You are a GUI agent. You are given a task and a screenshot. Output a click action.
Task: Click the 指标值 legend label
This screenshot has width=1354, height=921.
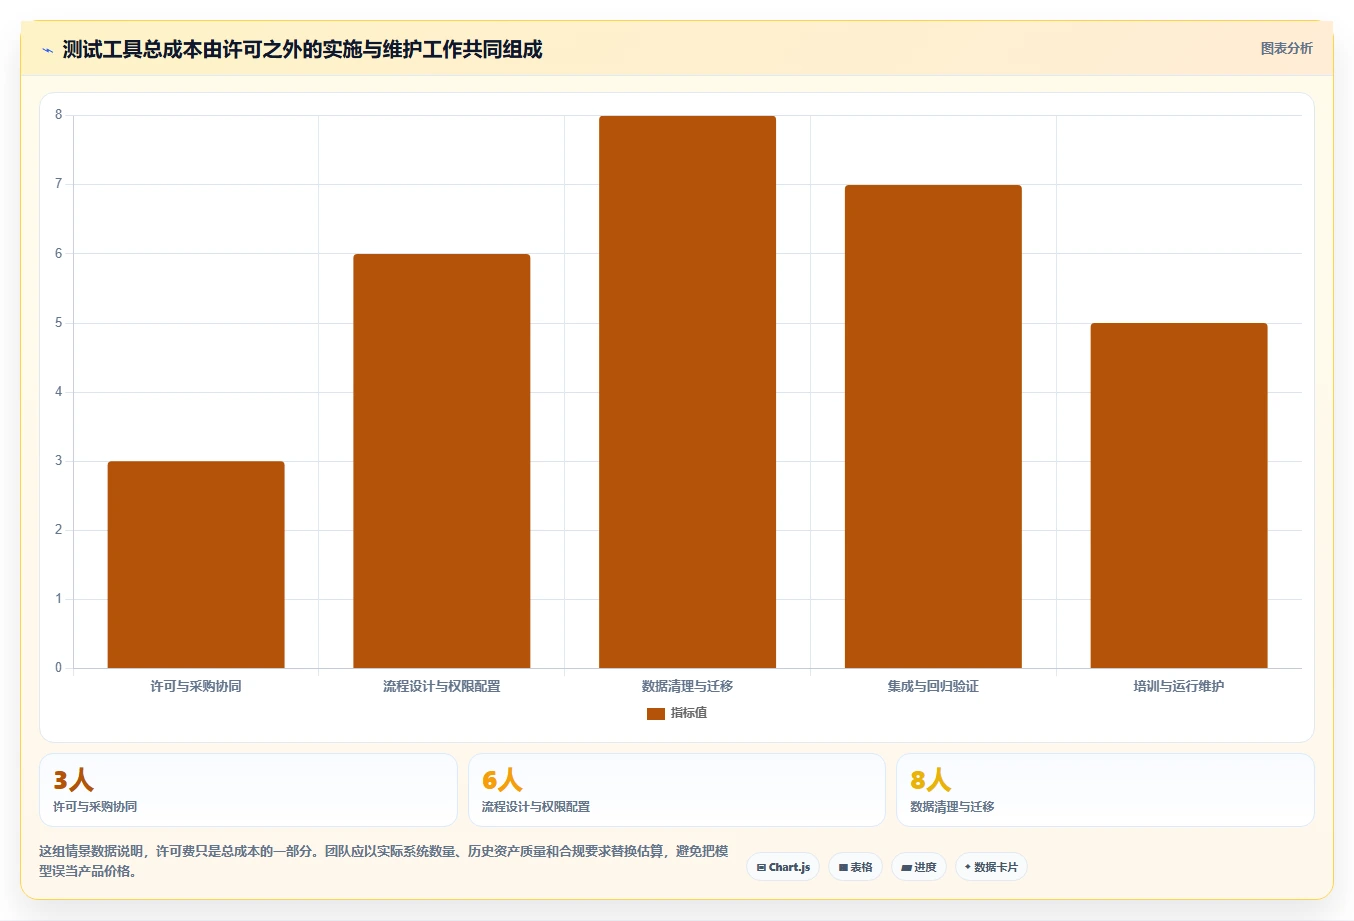click(x=689, y=713)
